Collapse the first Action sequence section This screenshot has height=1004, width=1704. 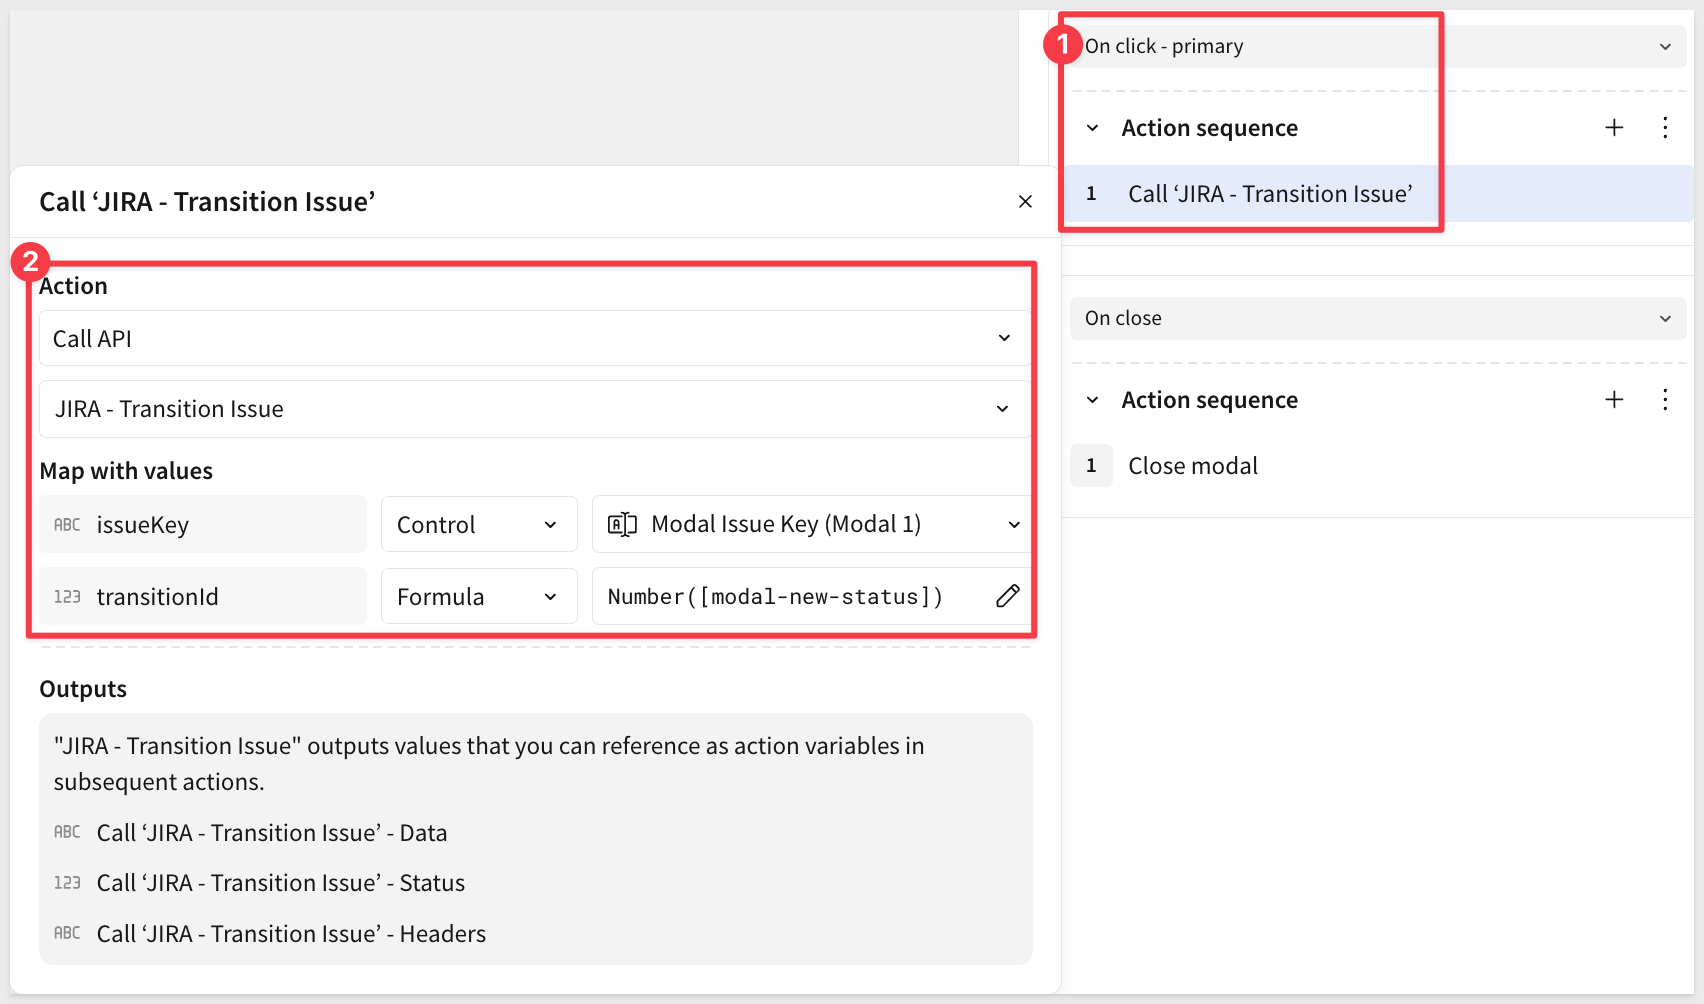[x=1092, y=128]
